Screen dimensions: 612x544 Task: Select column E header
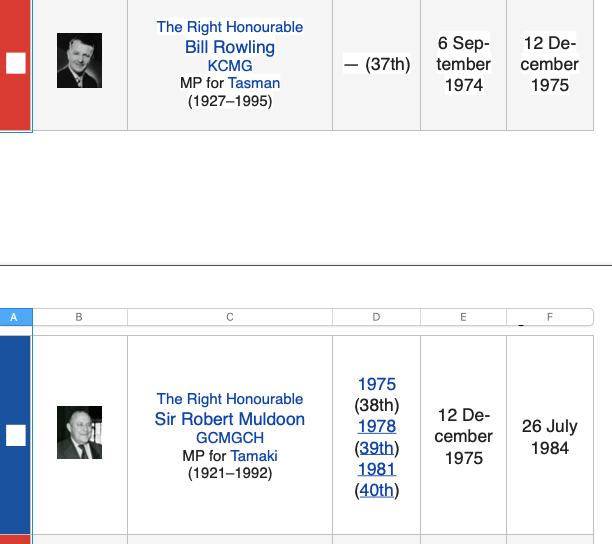point(463,317)
